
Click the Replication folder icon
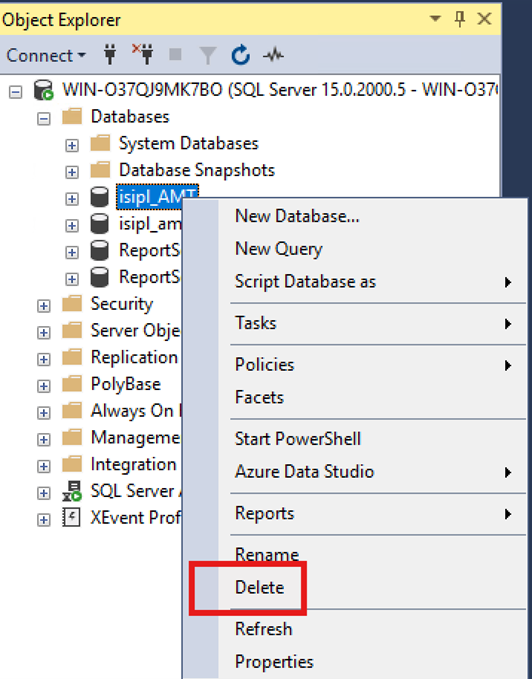[72, 357]
